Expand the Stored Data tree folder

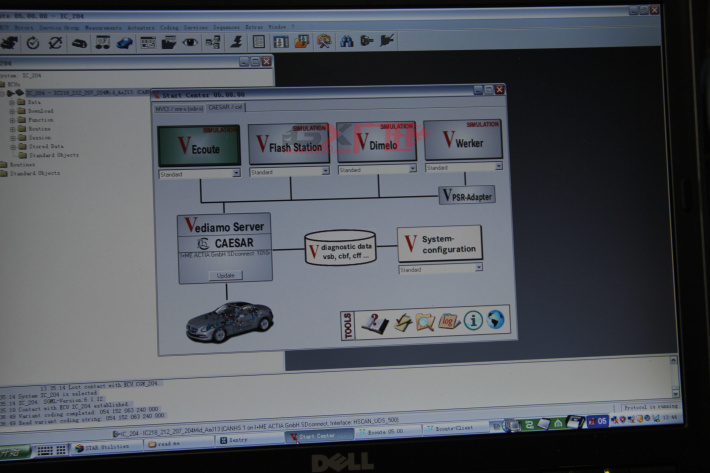click(13, 147)
